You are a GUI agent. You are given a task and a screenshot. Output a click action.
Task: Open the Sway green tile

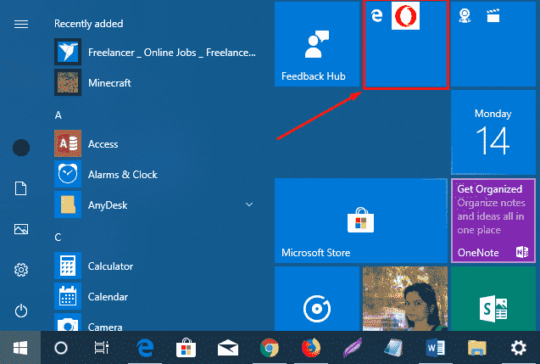pos(493,299)
